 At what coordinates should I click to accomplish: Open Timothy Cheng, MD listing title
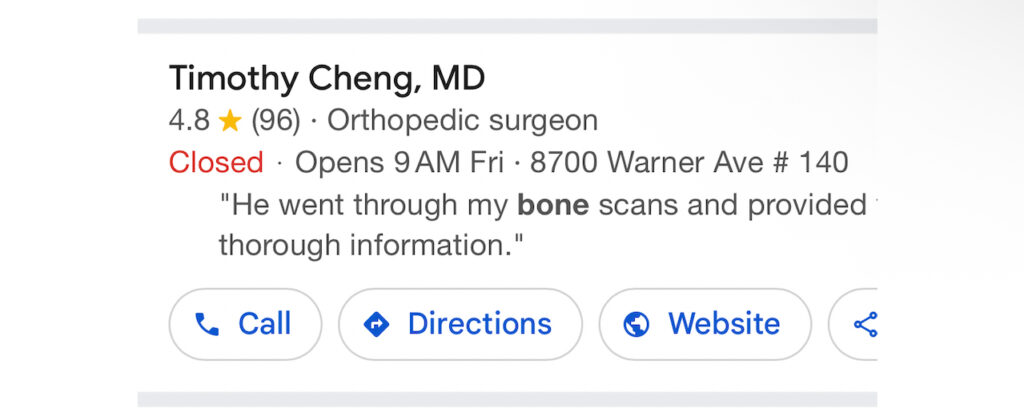327,78
